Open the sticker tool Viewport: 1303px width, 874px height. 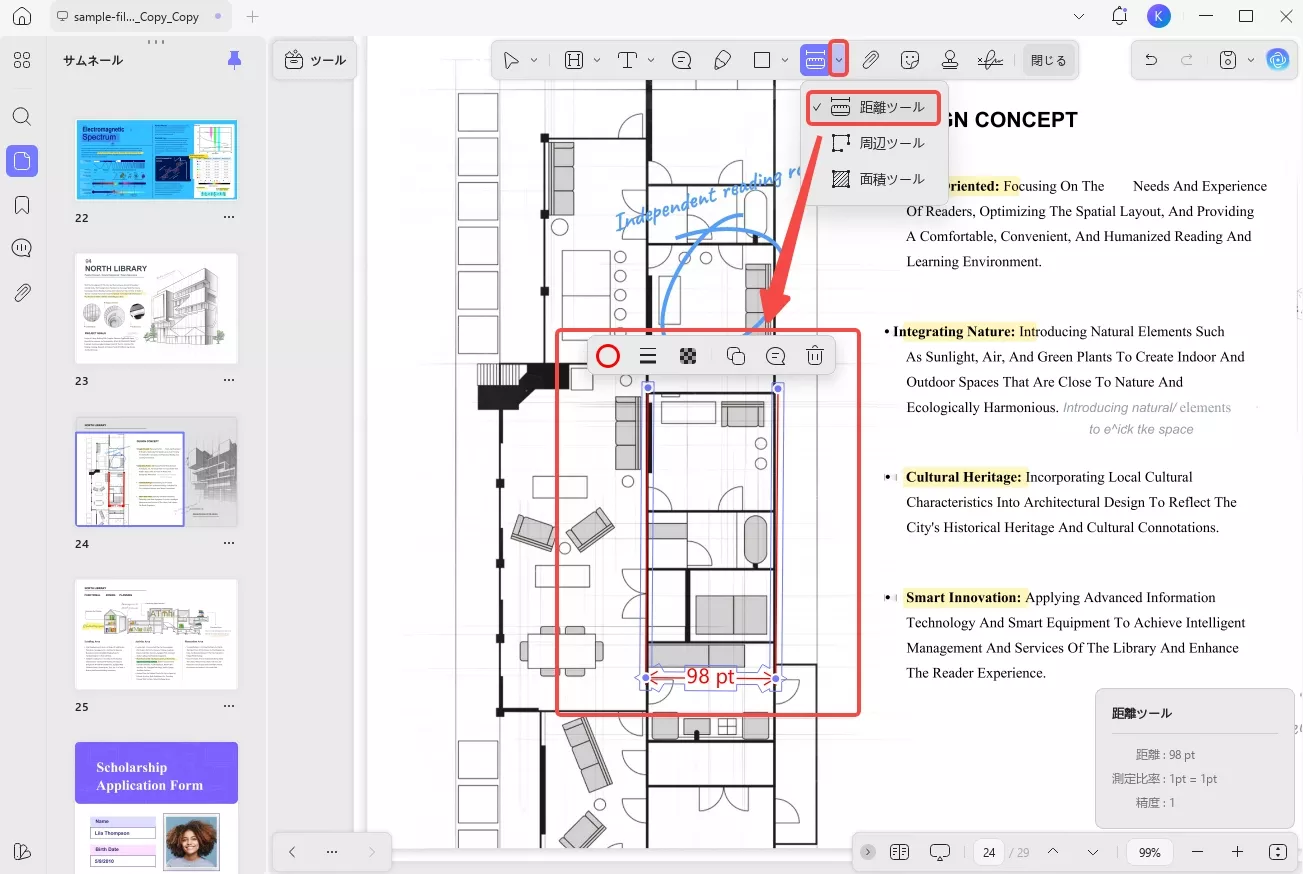click(x=910, y=60)
